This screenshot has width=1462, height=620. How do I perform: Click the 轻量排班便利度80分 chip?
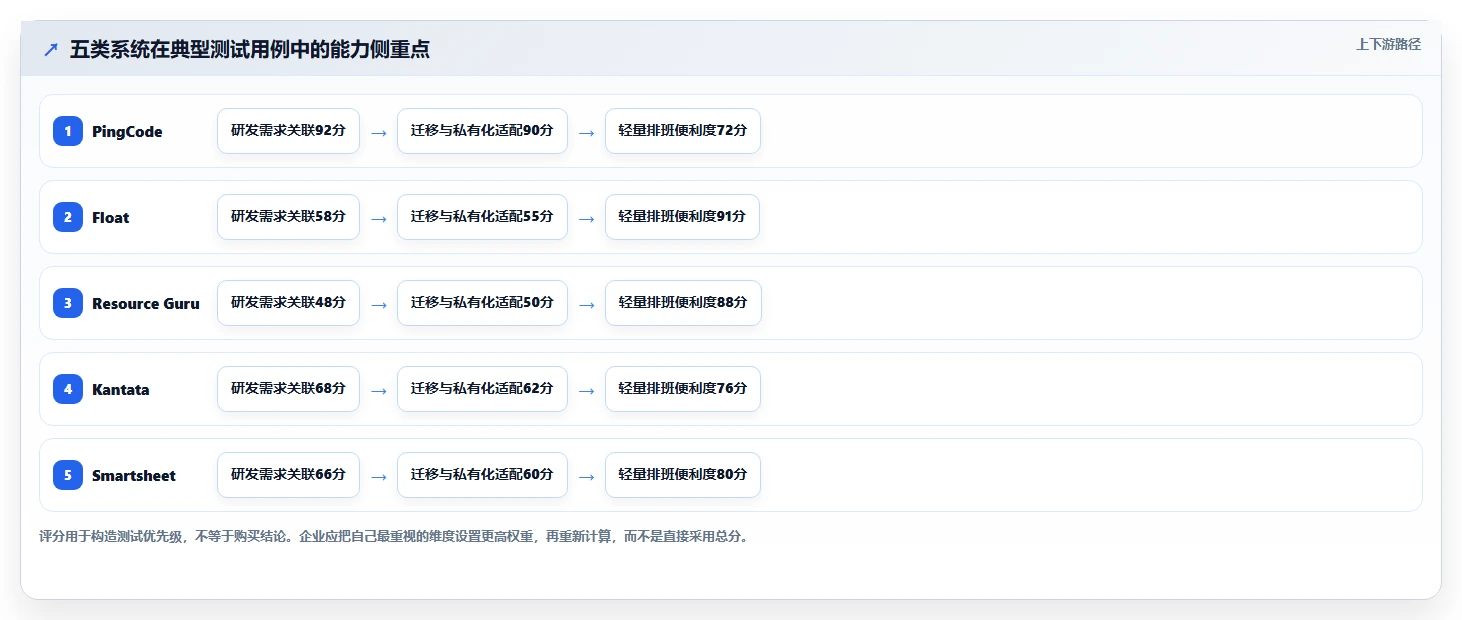683,475
